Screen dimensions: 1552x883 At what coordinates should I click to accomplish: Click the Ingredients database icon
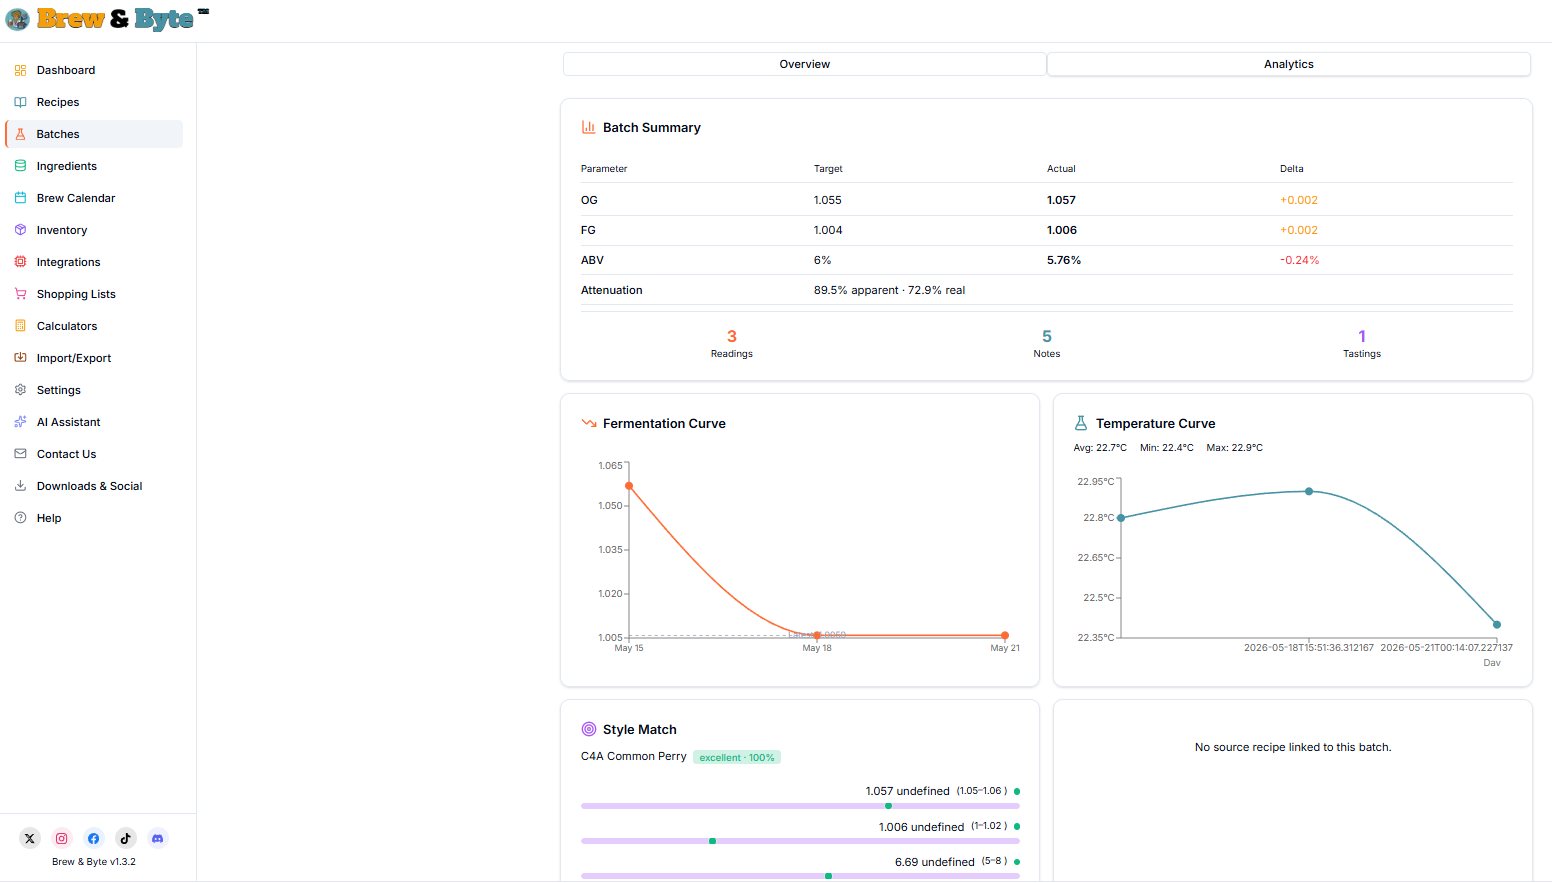coord(20,166)
